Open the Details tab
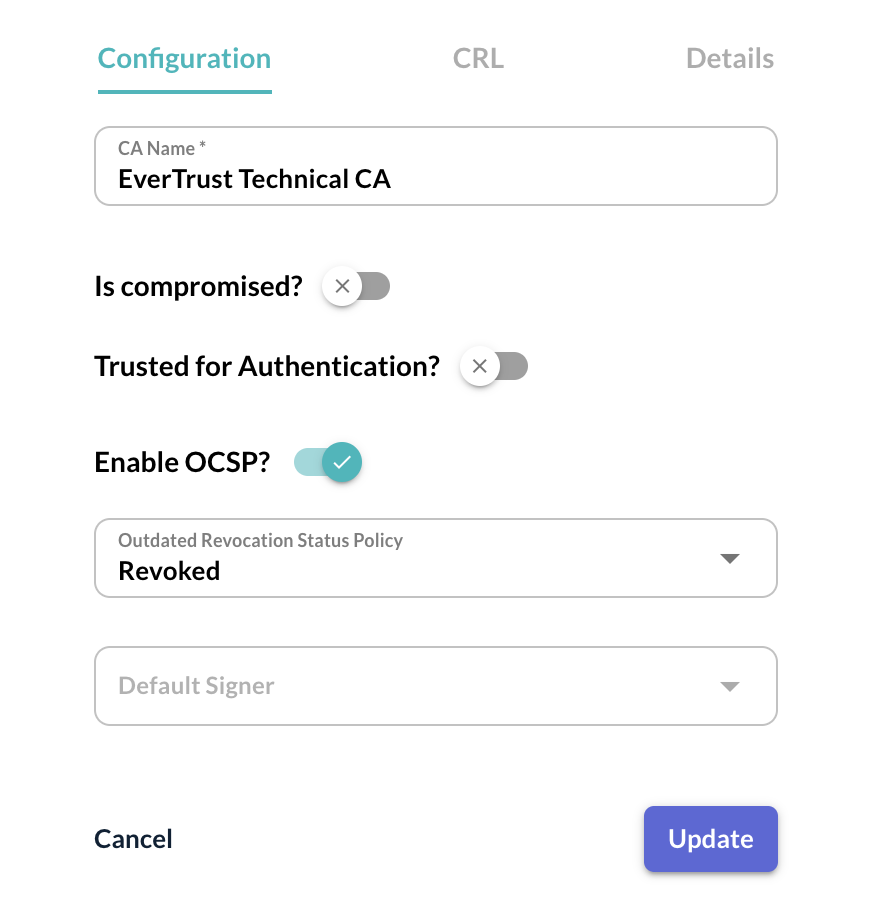Image resolution: width=876 pixels, height=924 pixels. (730, 59)
